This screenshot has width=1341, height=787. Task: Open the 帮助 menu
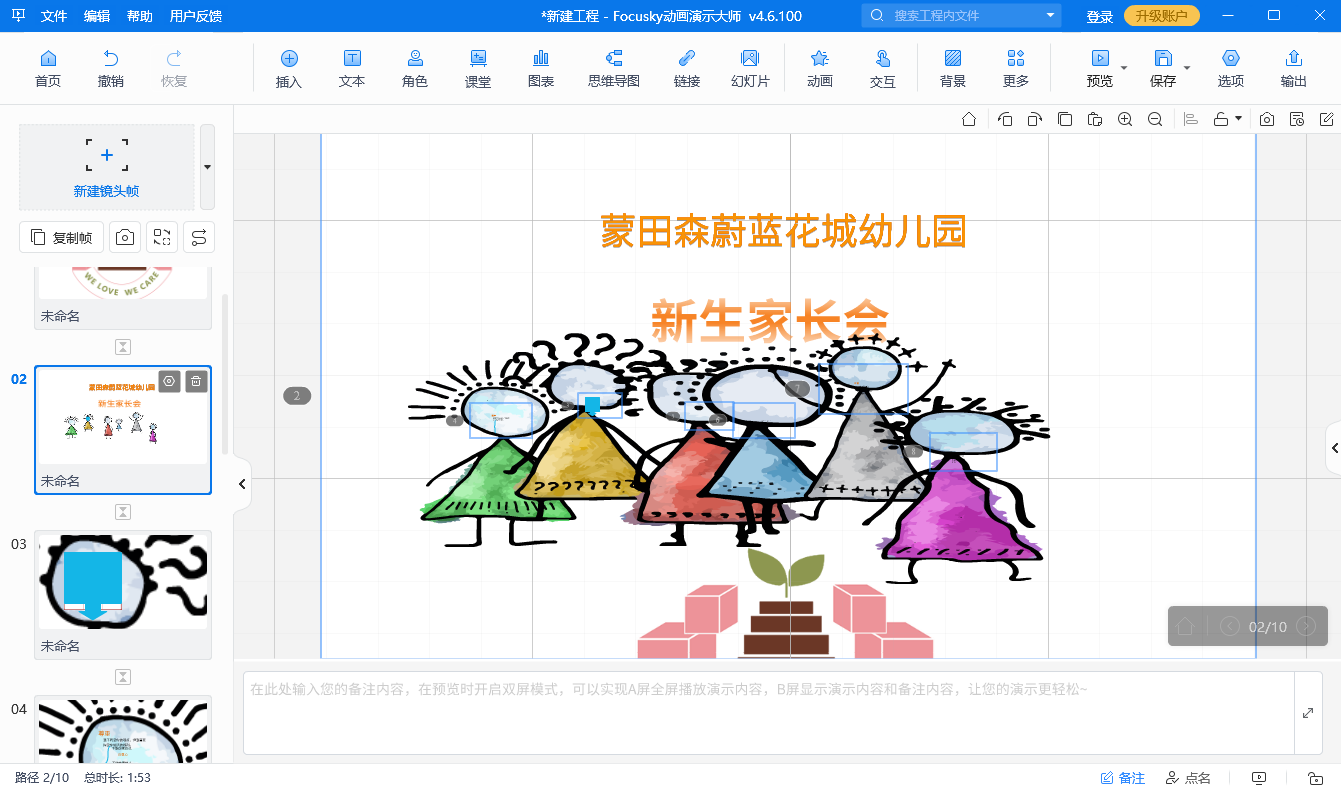tap(140, 16)
